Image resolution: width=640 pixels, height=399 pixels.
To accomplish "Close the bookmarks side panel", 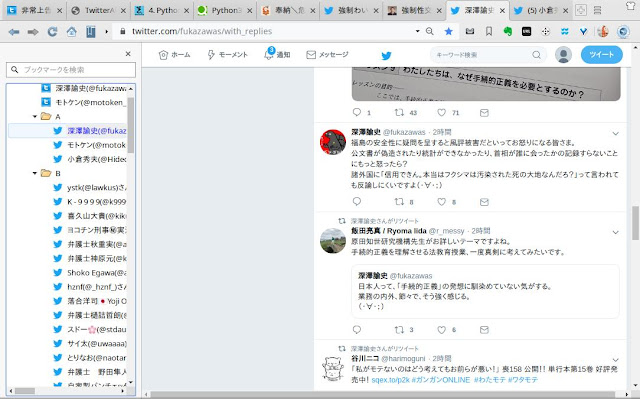I will [x=128, y=54].
